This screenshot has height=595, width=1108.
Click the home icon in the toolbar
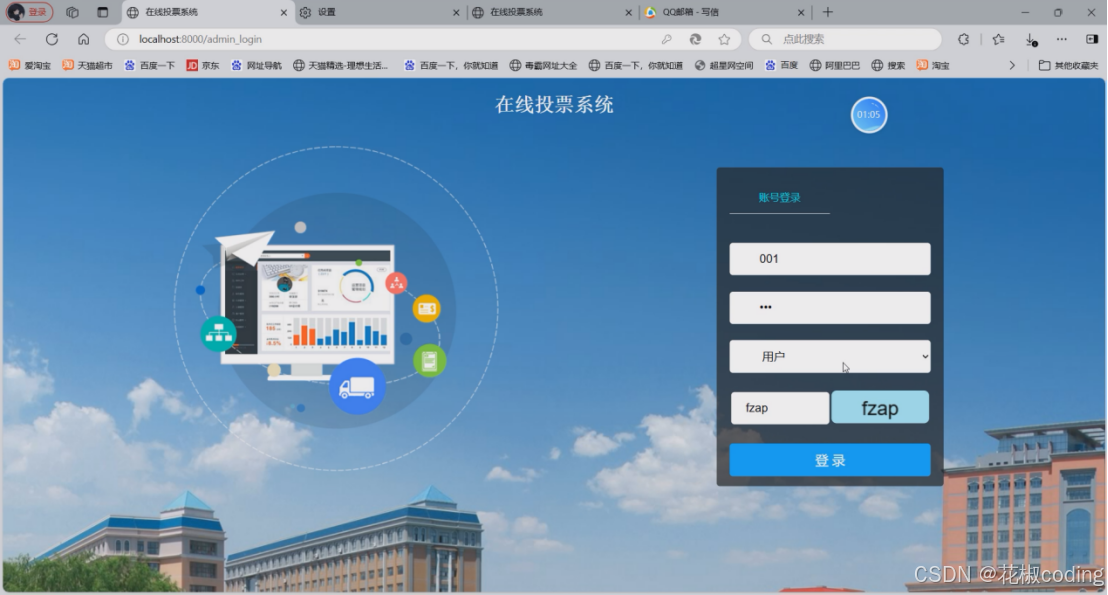point(84,38)
